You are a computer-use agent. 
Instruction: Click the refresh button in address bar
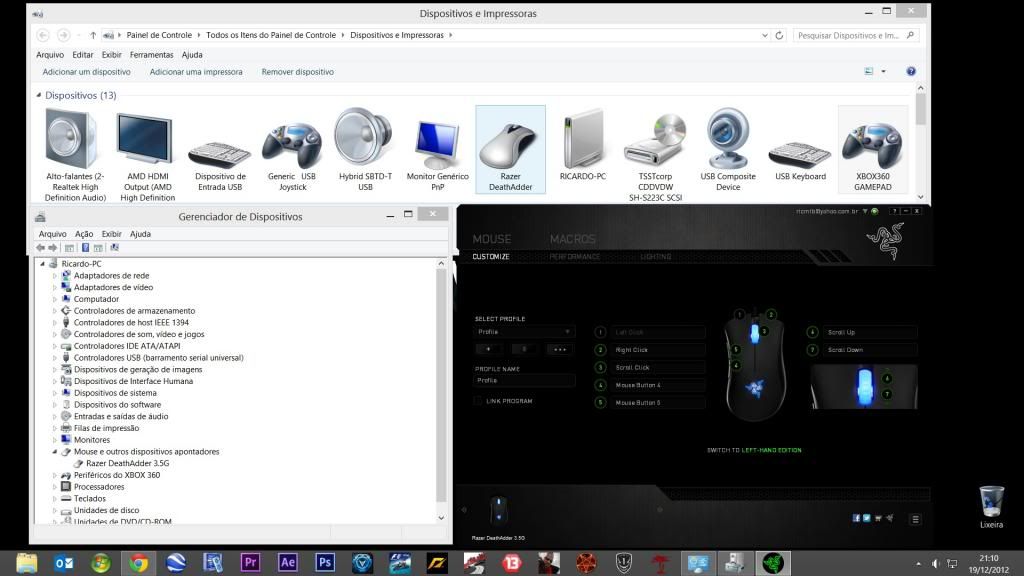(x=779, y=35)
